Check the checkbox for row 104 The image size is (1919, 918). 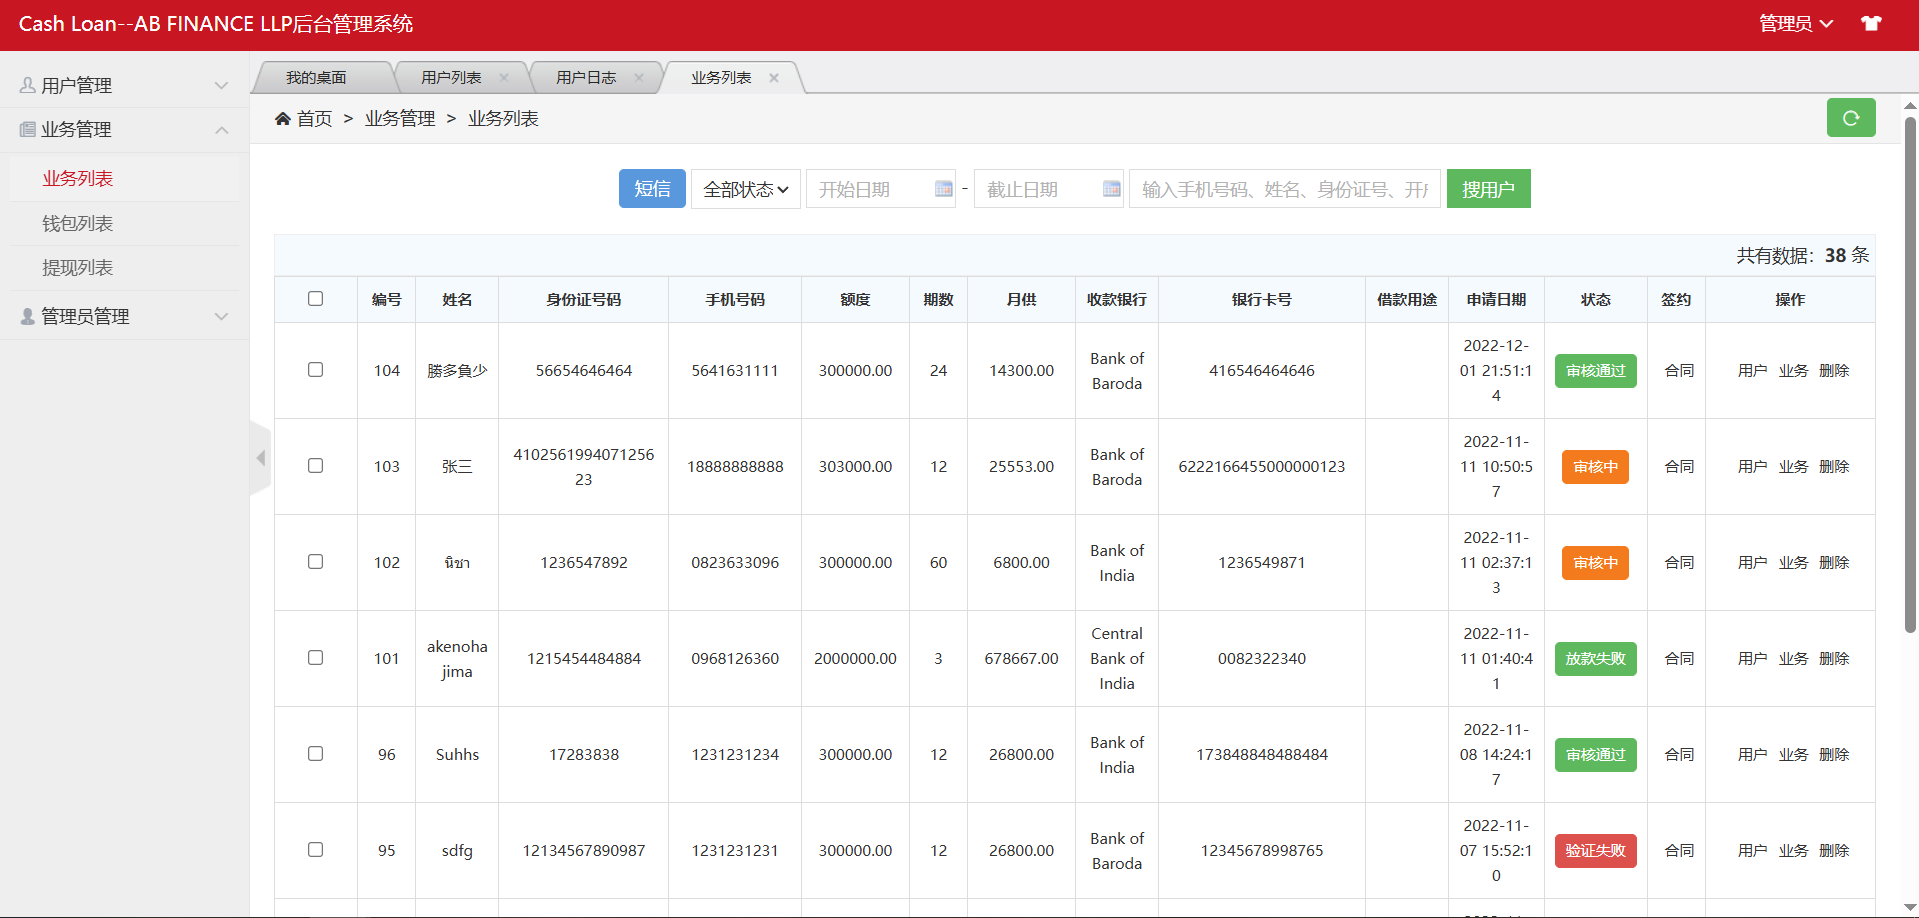pyautogui.click(x=316, y=370)
